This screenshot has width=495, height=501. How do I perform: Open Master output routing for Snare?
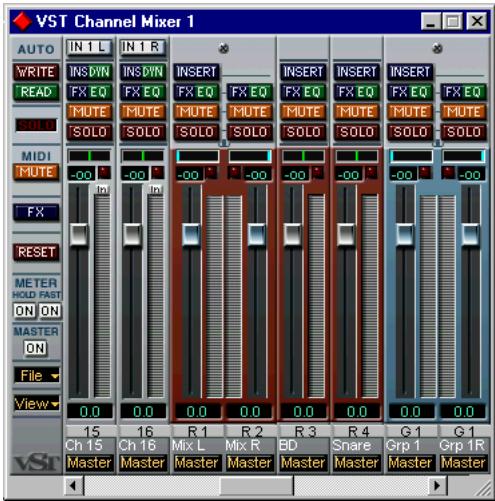pos(357,463)
